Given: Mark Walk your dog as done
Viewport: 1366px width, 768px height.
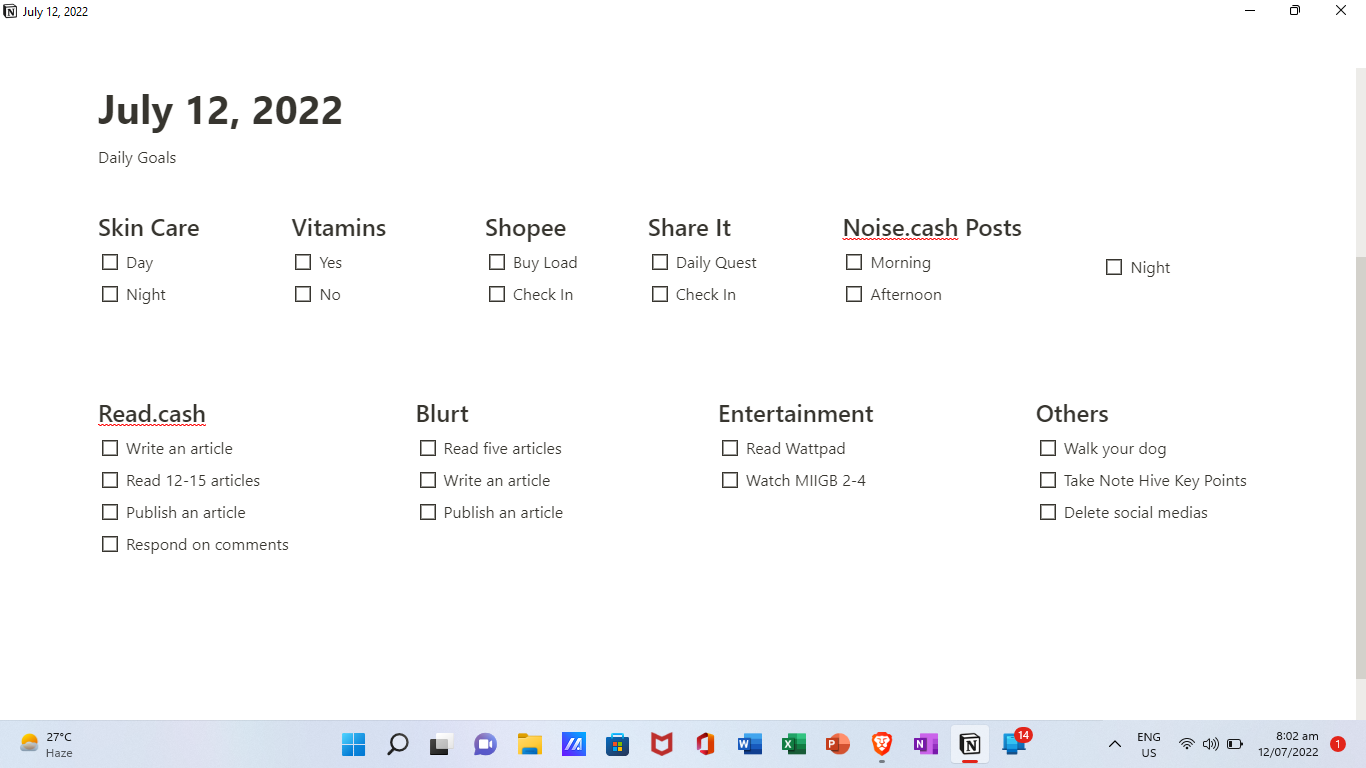Looking at the screenshot, I should tap(1048, 448).
